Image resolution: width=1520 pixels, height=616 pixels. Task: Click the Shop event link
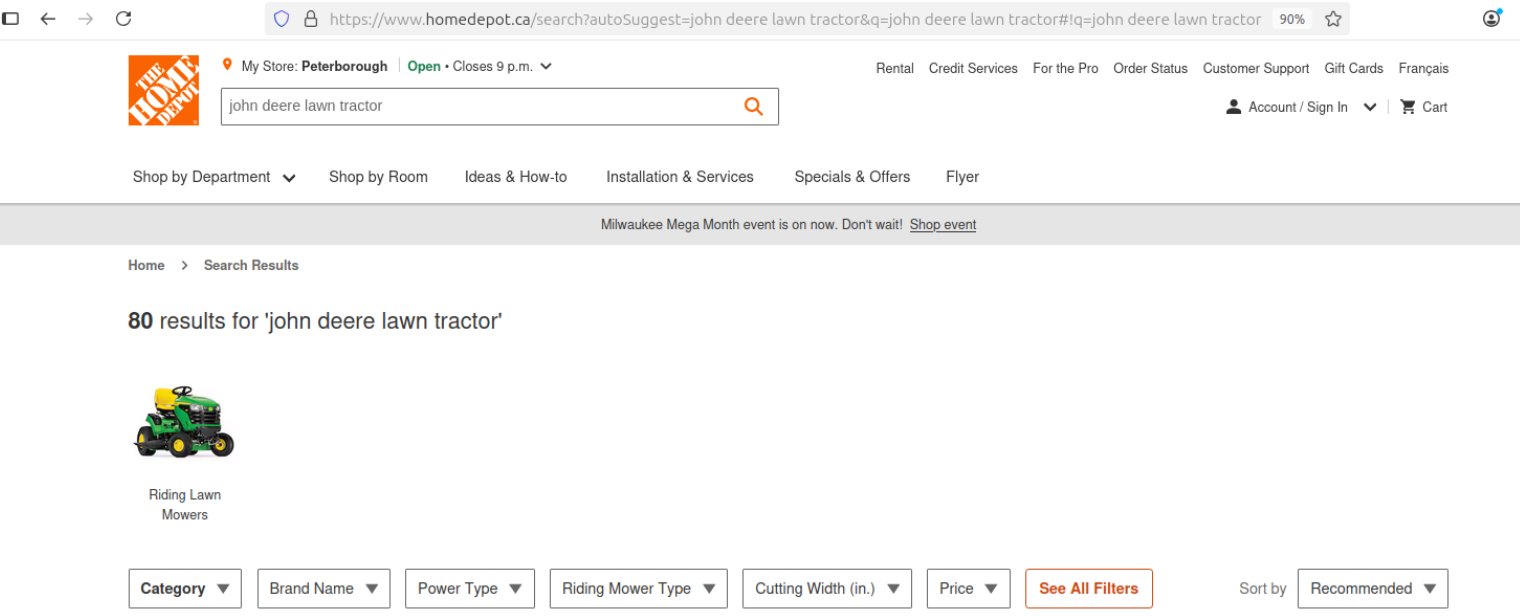pos(943,225)
